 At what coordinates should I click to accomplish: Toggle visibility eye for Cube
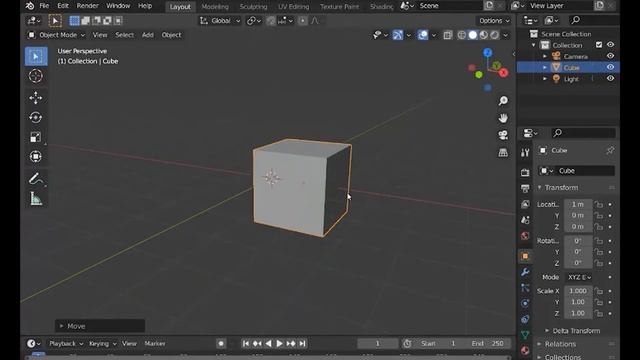(x=610, y=67)
